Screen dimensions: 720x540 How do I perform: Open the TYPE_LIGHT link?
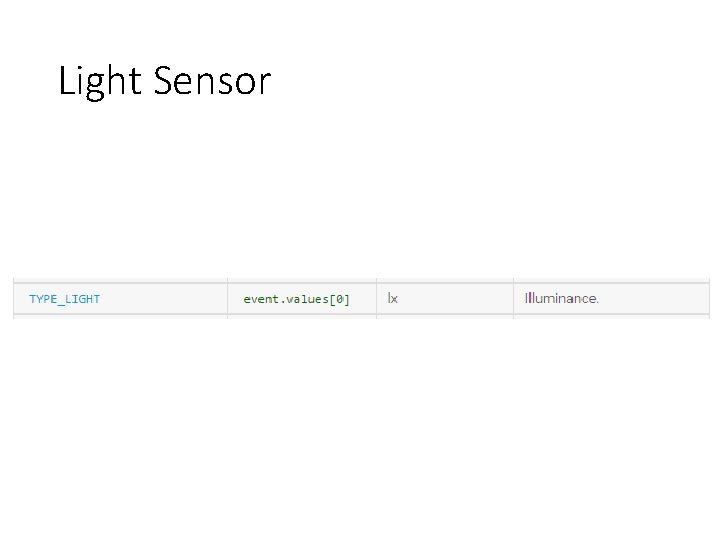click(64, 299)
